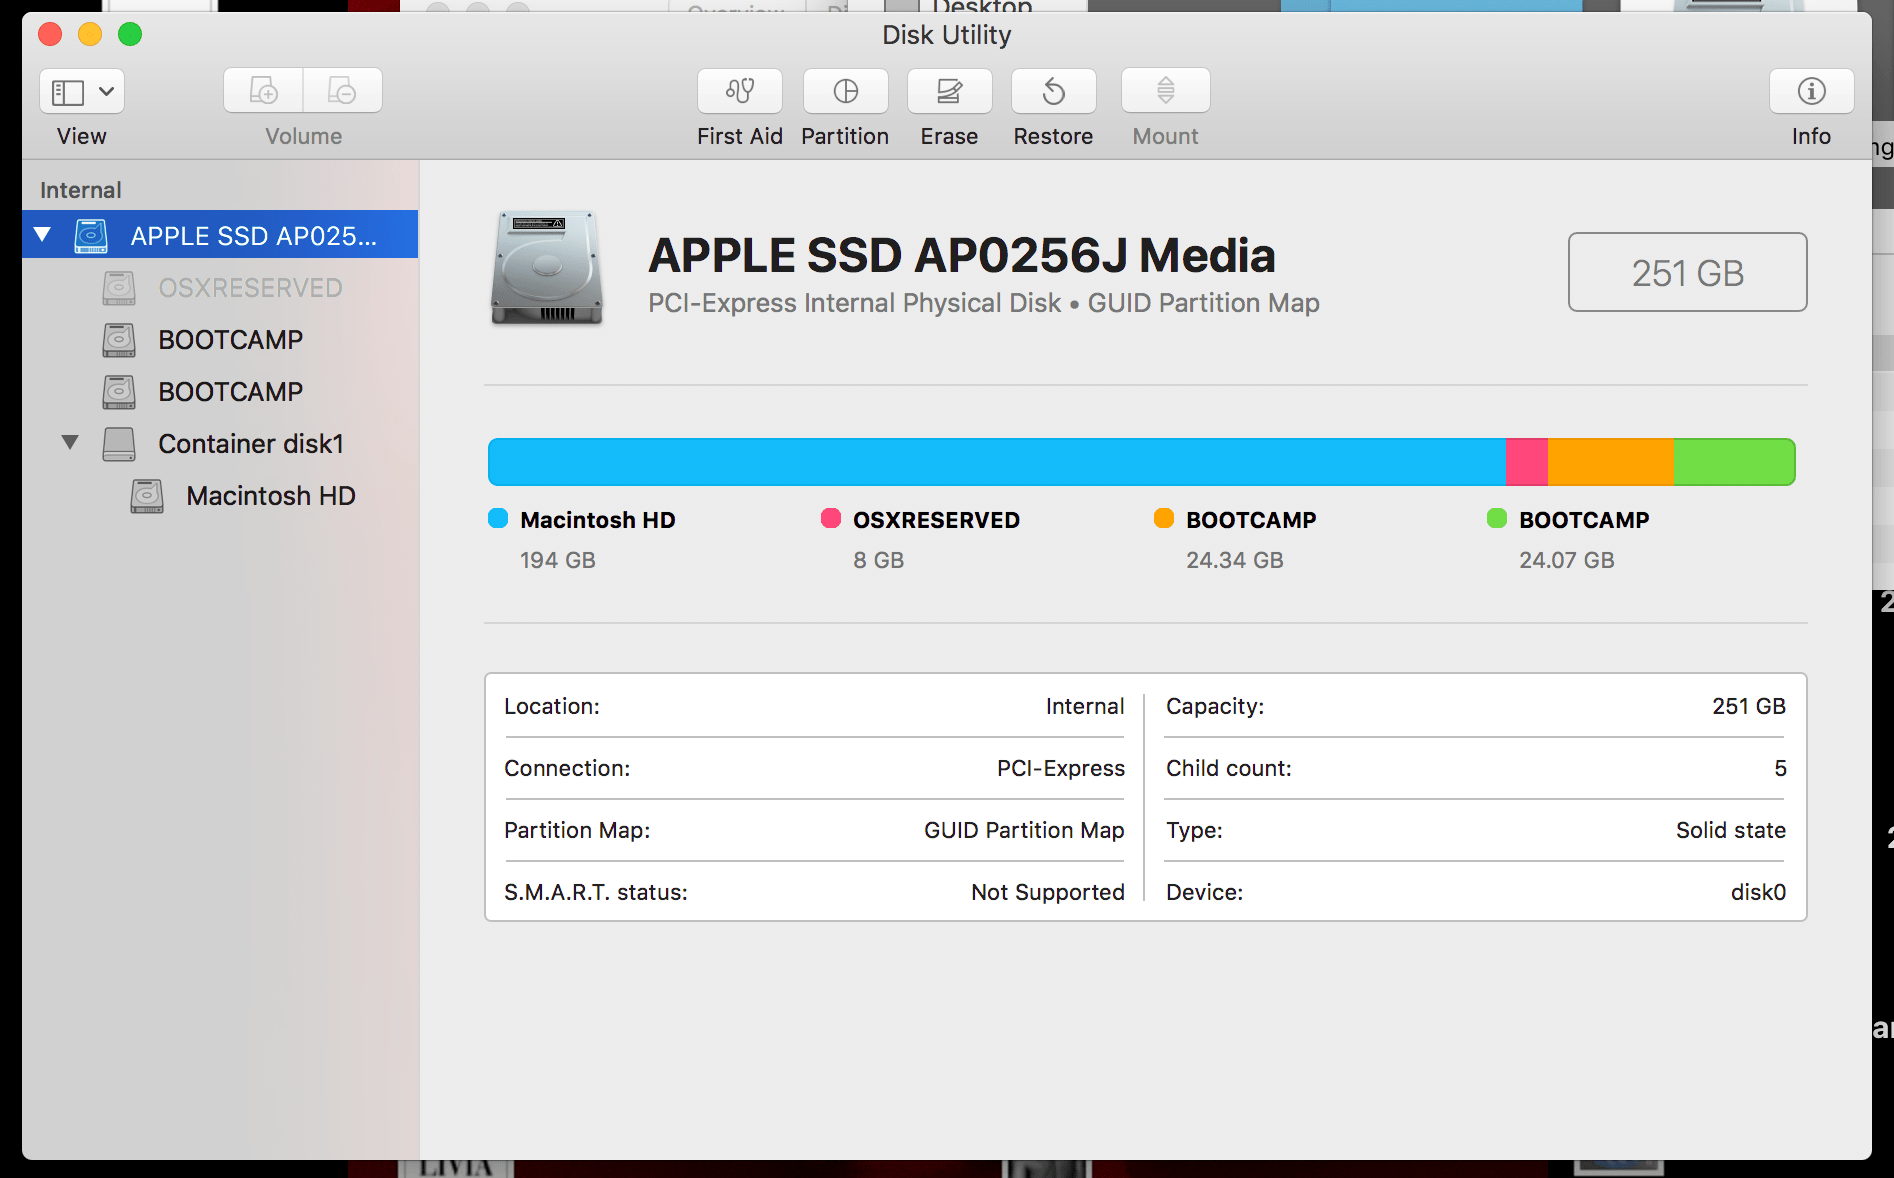
Task: Click the orange BOOTCAMP partition segment
Action: coord(1610,461)
